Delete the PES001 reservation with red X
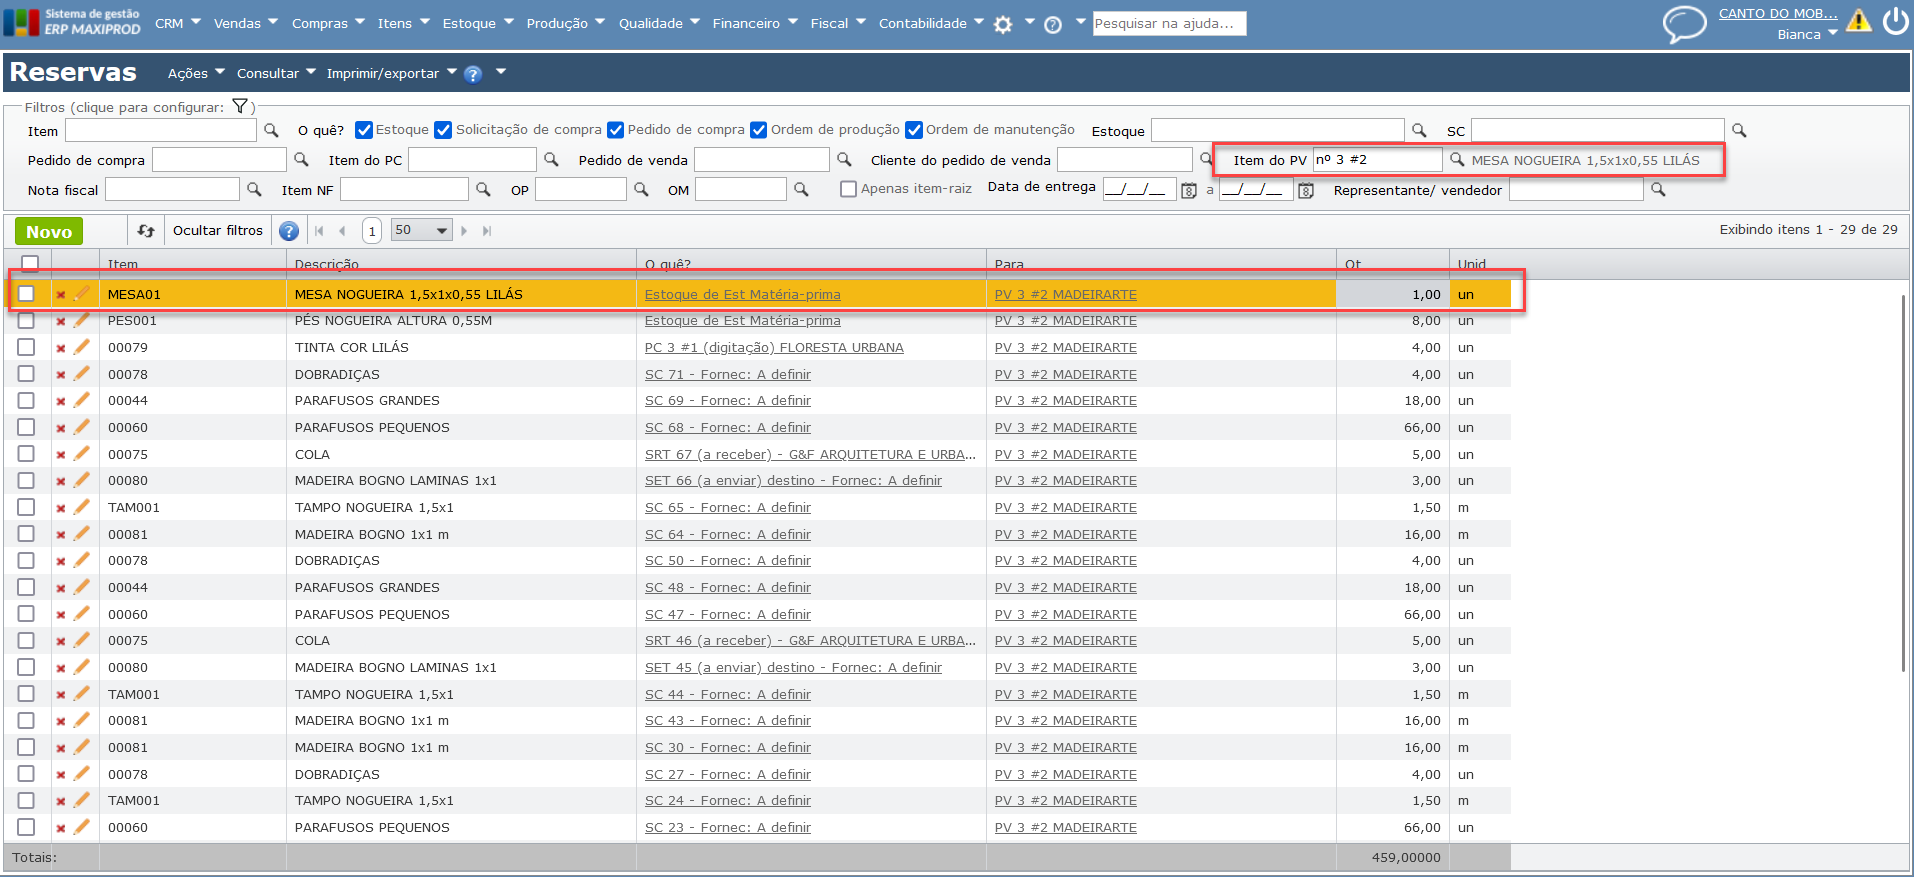The width and height of the screenshot is (1914, 877). (x=61, y=321)
